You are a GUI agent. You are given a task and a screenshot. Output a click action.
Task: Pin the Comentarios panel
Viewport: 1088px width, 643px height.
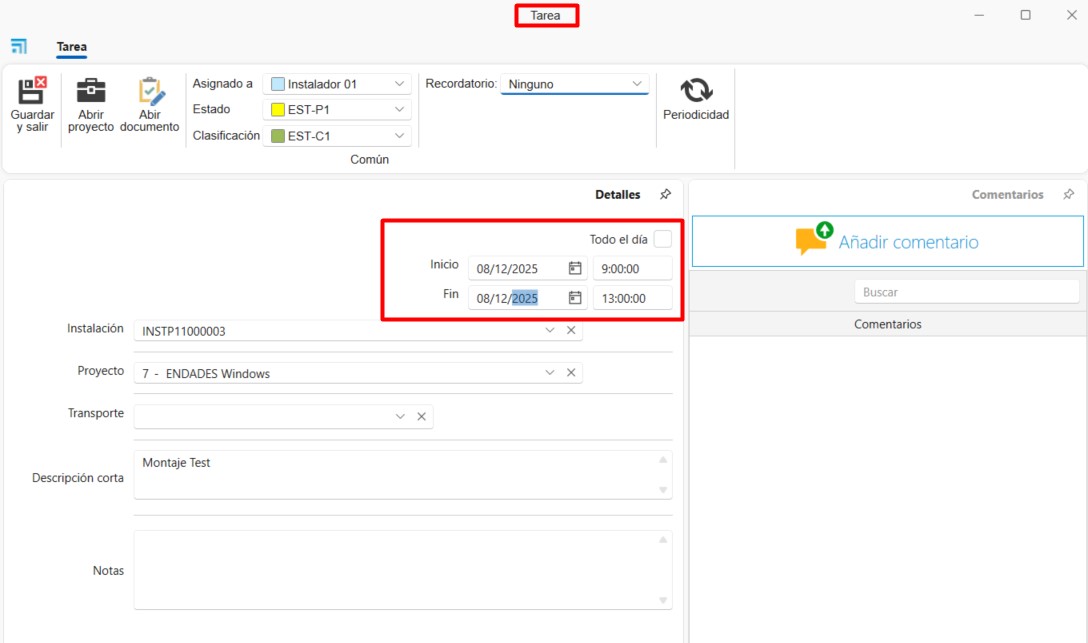coord(1068,195)
